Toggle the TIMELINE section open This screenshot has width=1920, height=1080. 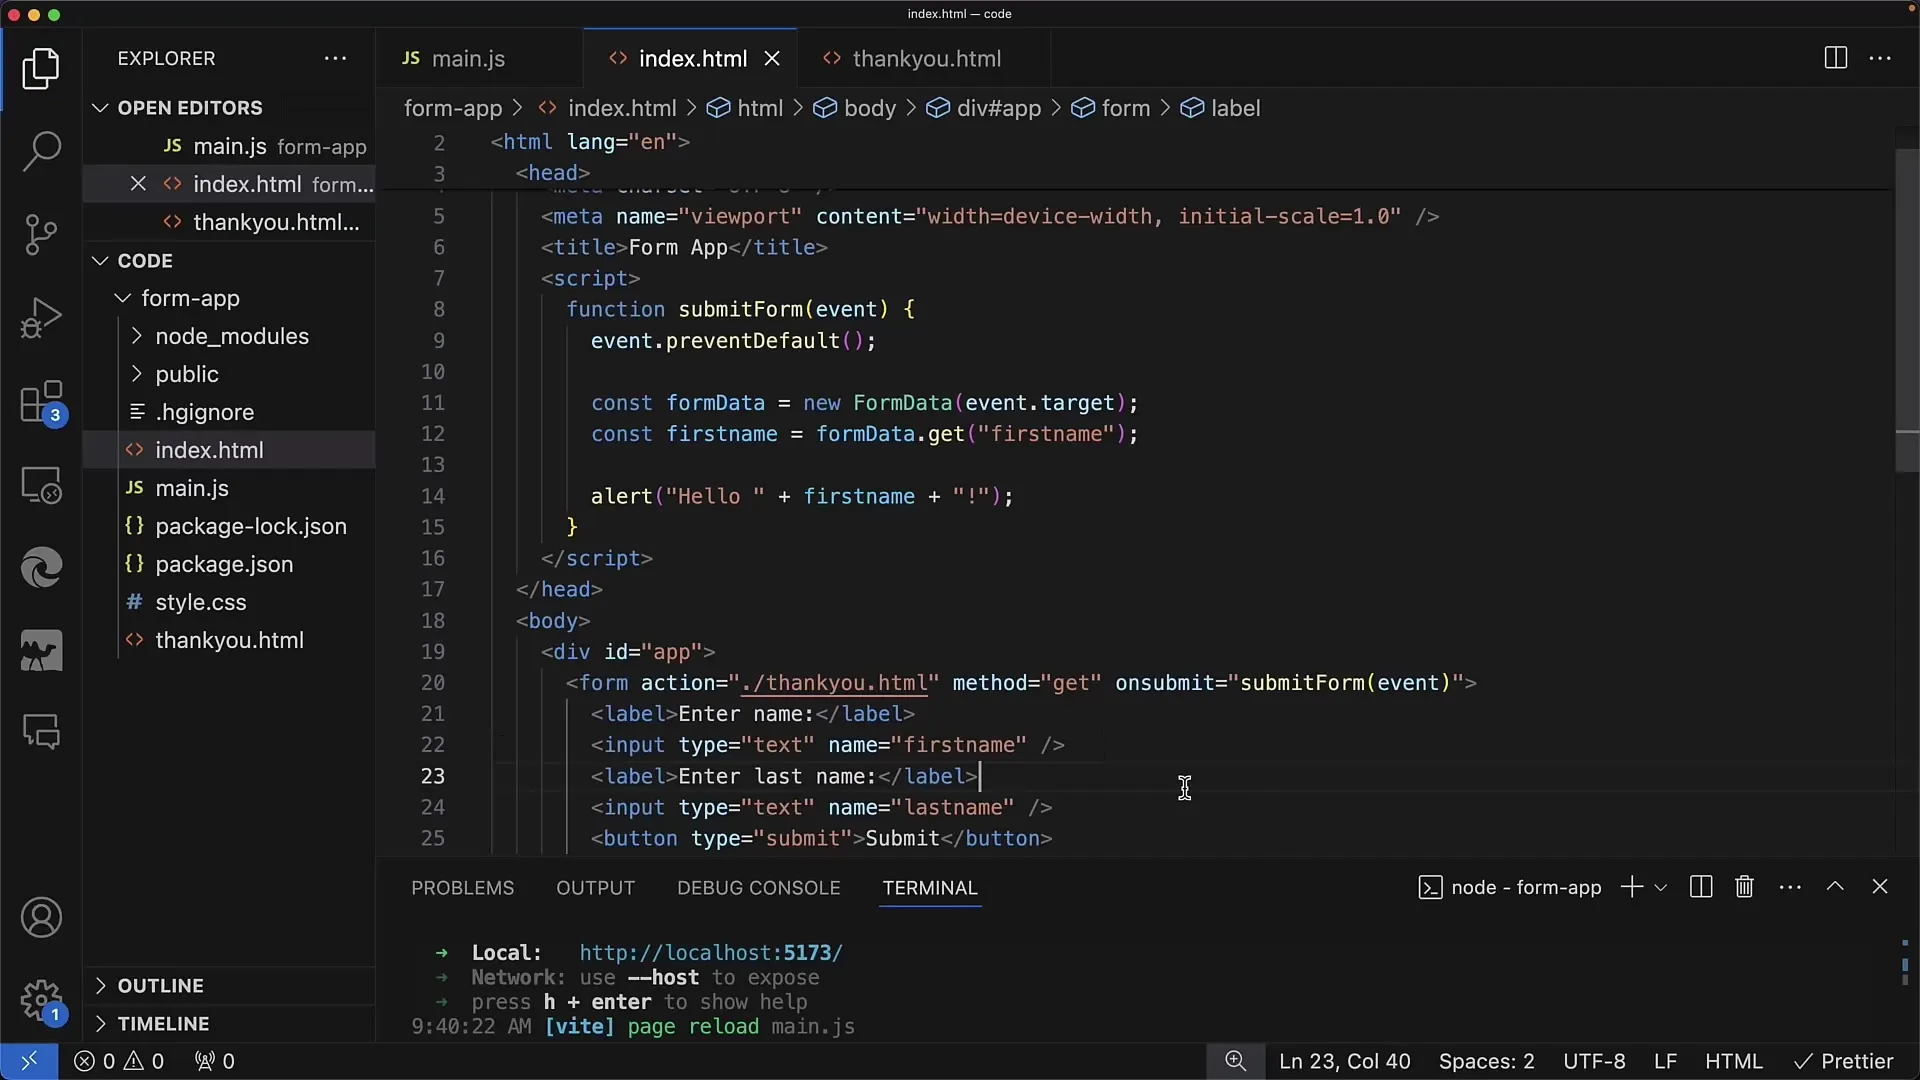[x=165, y=1023]
